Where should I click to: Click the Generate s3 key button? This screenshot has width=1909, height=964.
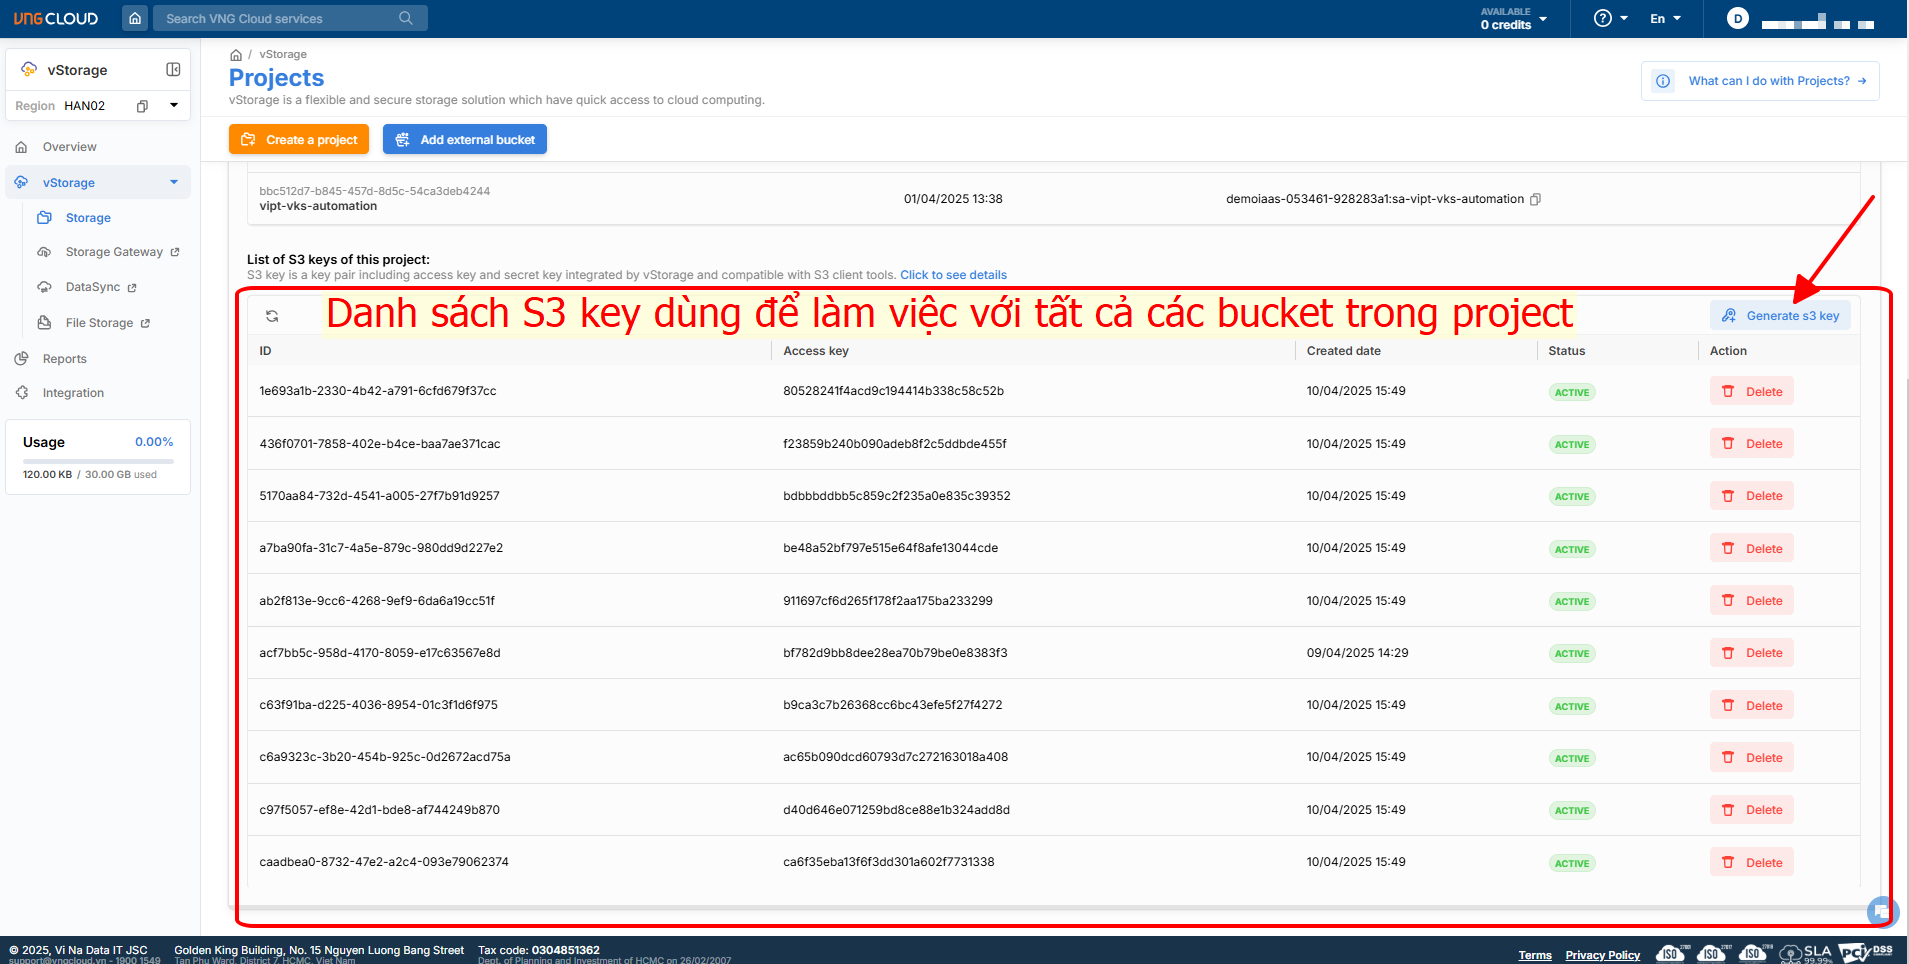pos(1780,316)
